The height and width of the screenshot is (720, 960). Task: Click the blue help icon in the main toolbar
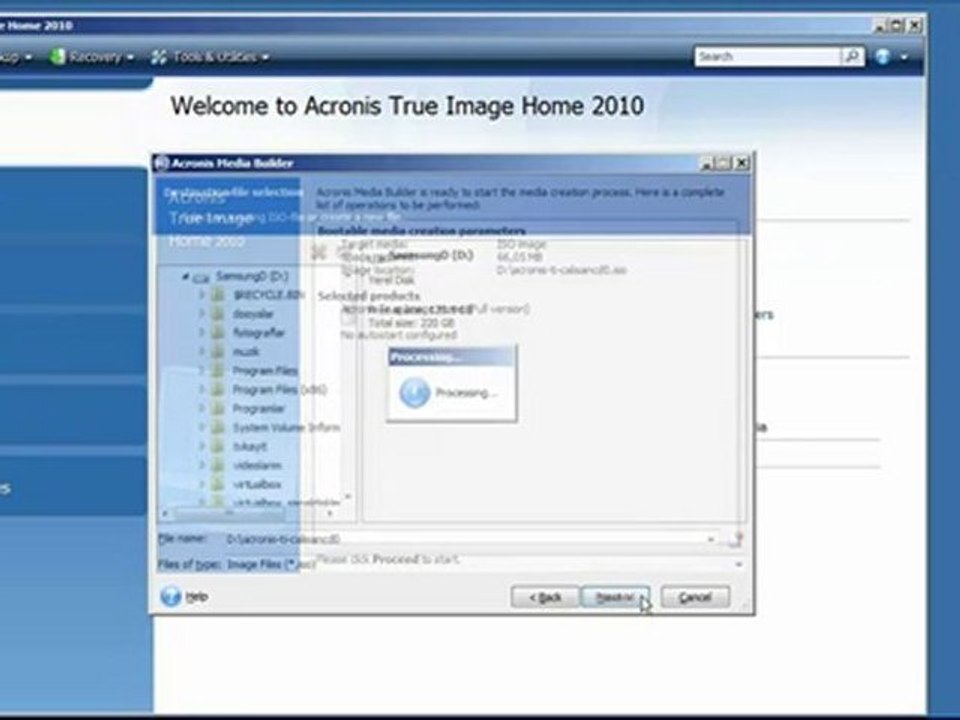882,56
